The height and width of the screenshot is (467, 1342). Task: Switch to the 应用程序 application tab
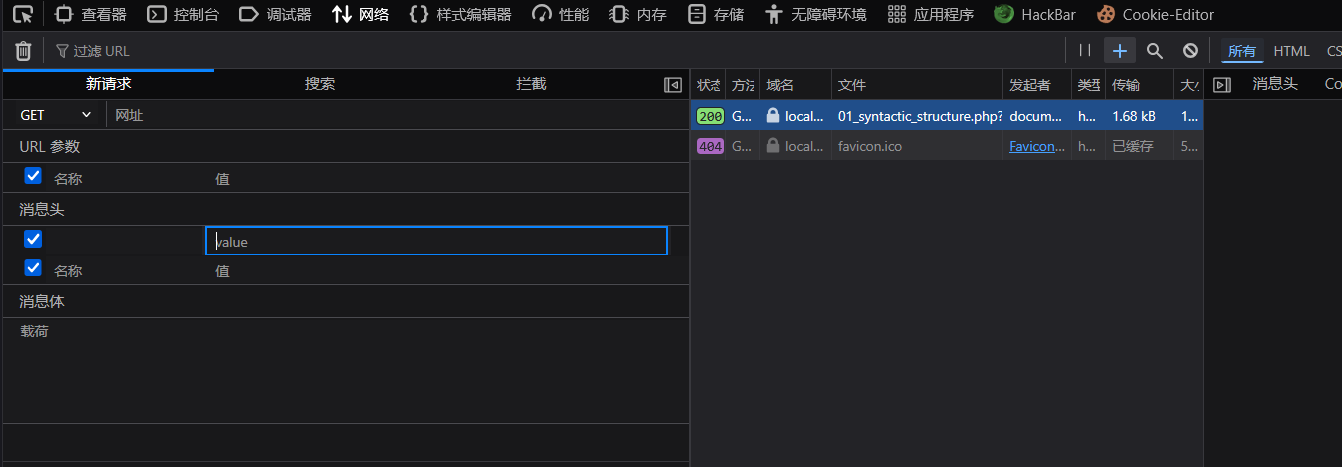[931, 14]
